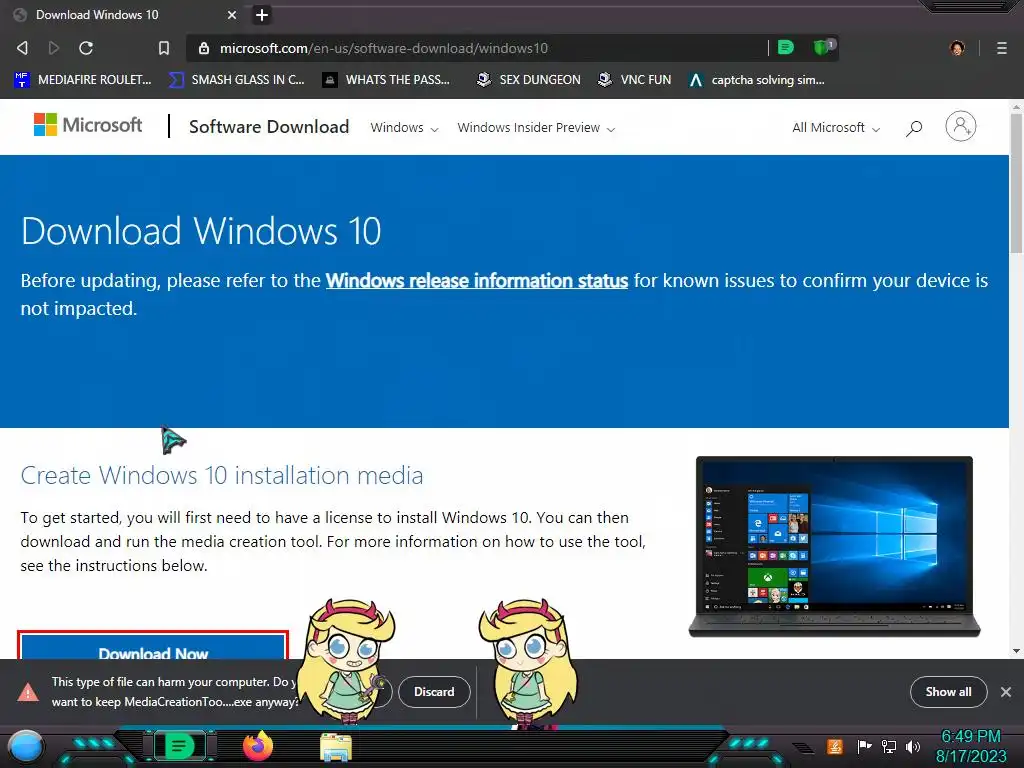Click the Show all downloads button
The width and height of the screenshot is (1024, 768).
[x=948, y=692]
